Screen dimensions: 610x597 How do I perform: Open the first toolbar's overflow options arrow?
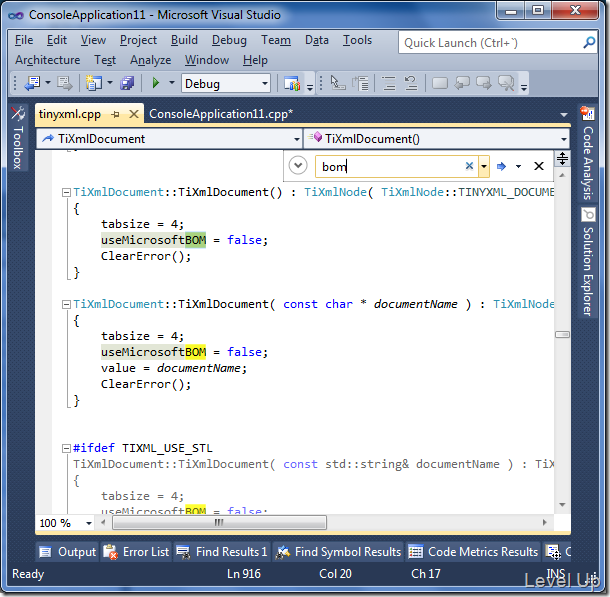click(310, 88)
